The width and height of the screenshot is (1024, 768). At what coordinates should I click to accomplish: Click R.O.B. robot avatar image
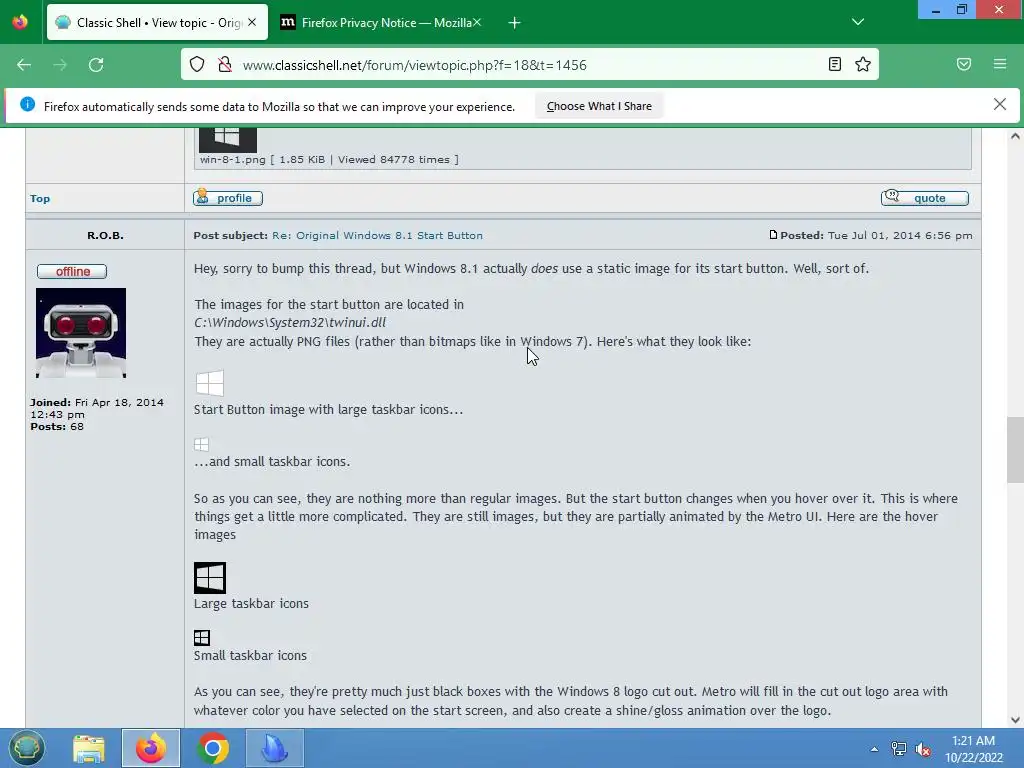point(81,333)
